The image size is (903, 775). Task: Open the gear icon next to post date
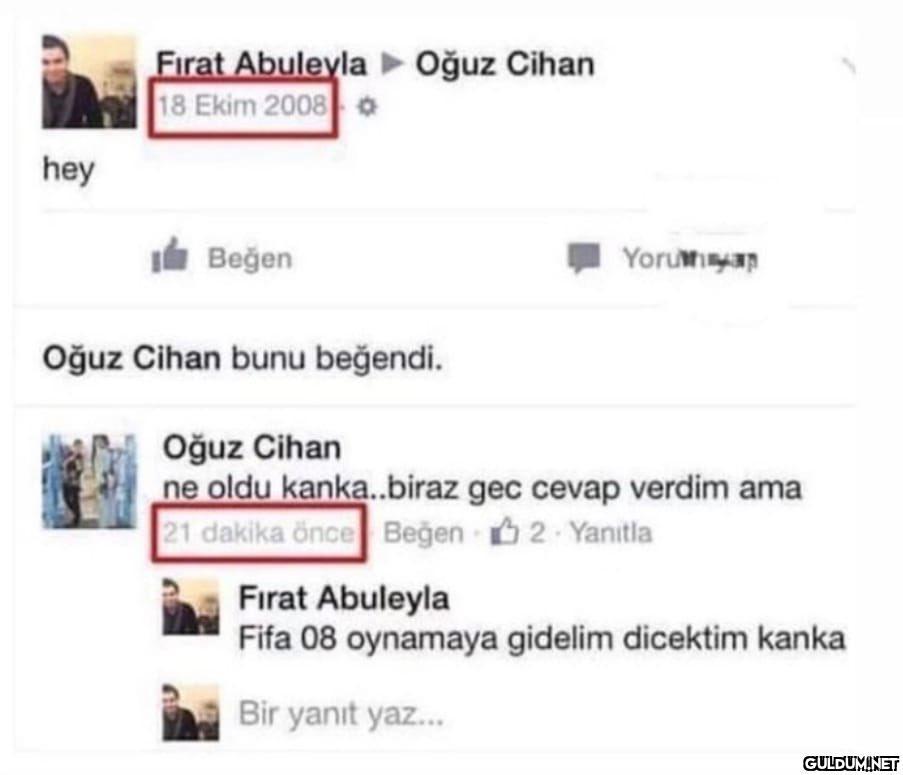(x=367, y=107)
